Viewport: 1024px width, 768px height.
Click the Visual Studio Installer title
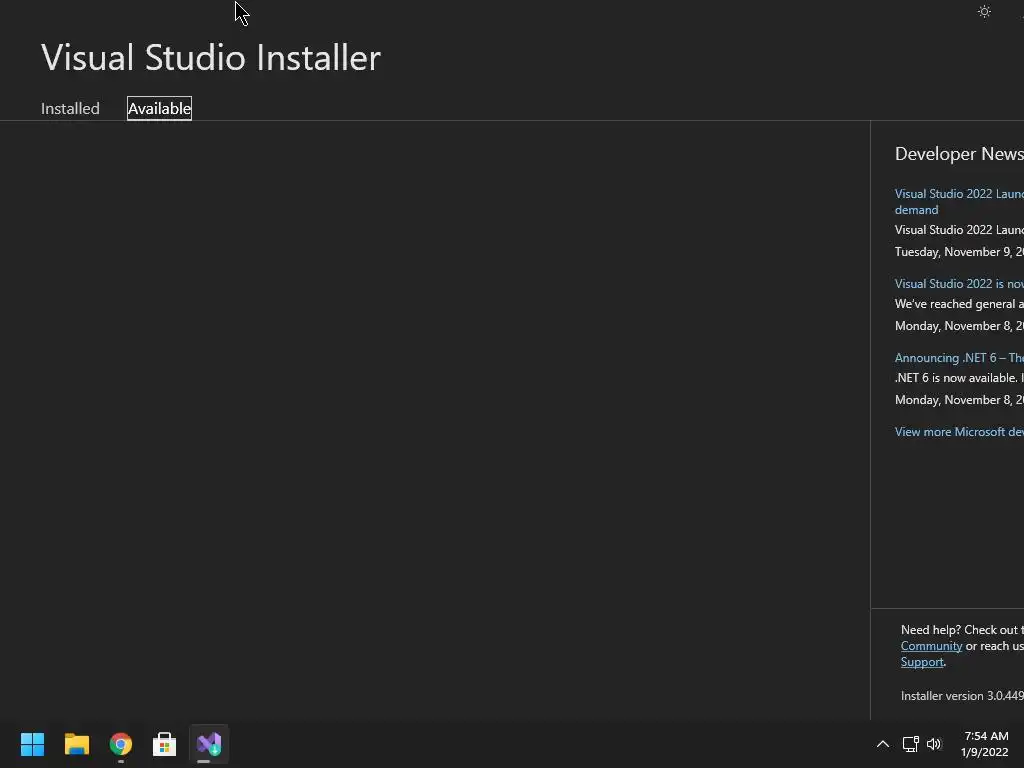pos(211,57)
